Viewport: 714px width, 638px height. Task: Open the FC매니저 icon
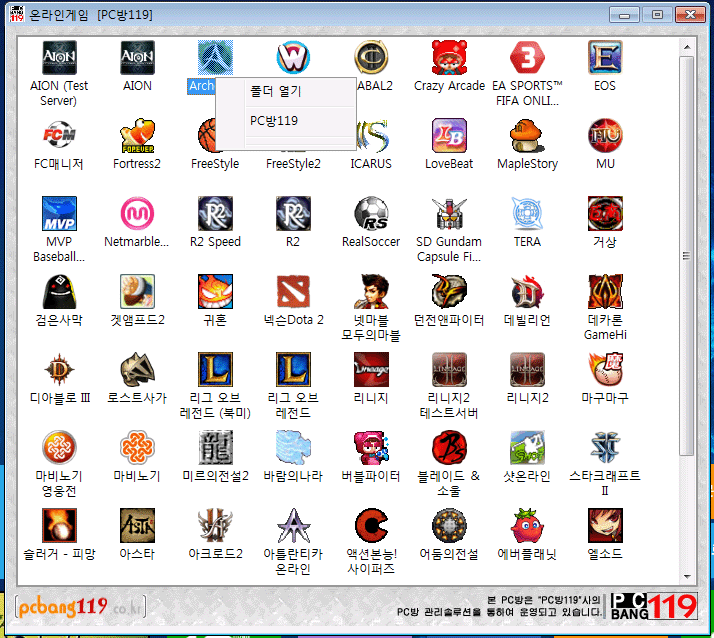point(59,136)
